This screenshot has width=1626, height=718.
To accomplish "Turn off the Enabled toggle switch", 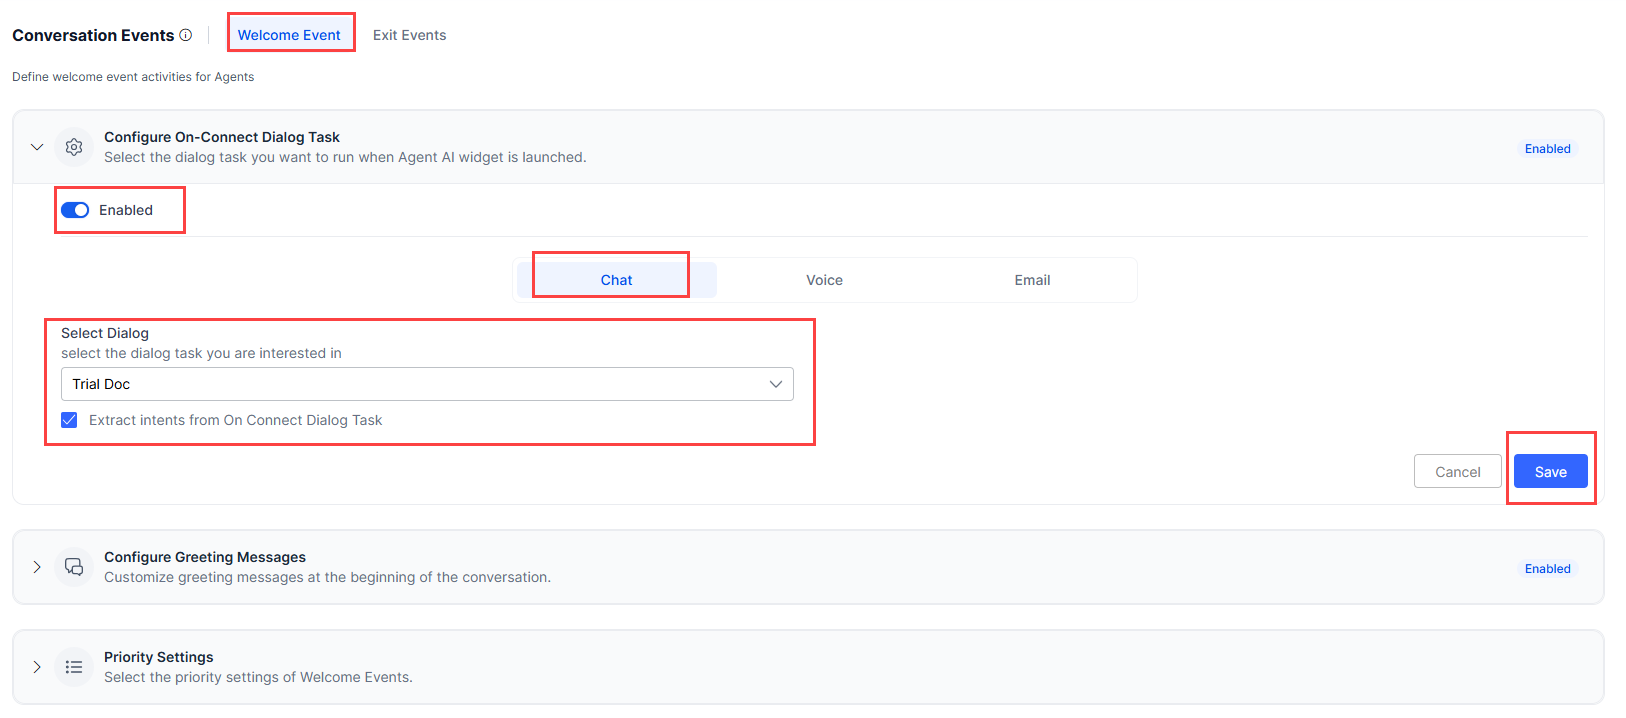I will [x=75, y=210].
